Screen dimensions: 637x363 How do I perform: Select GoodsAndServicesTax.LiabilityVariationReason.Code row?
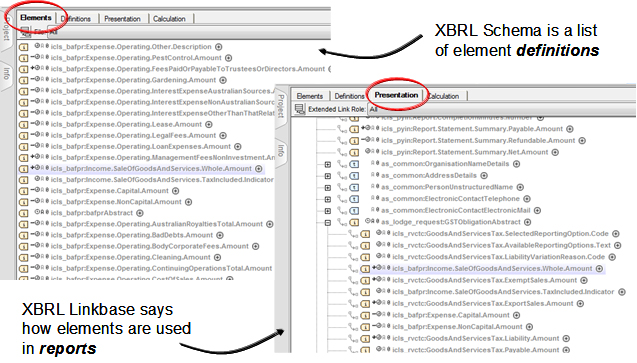point(498,257)
